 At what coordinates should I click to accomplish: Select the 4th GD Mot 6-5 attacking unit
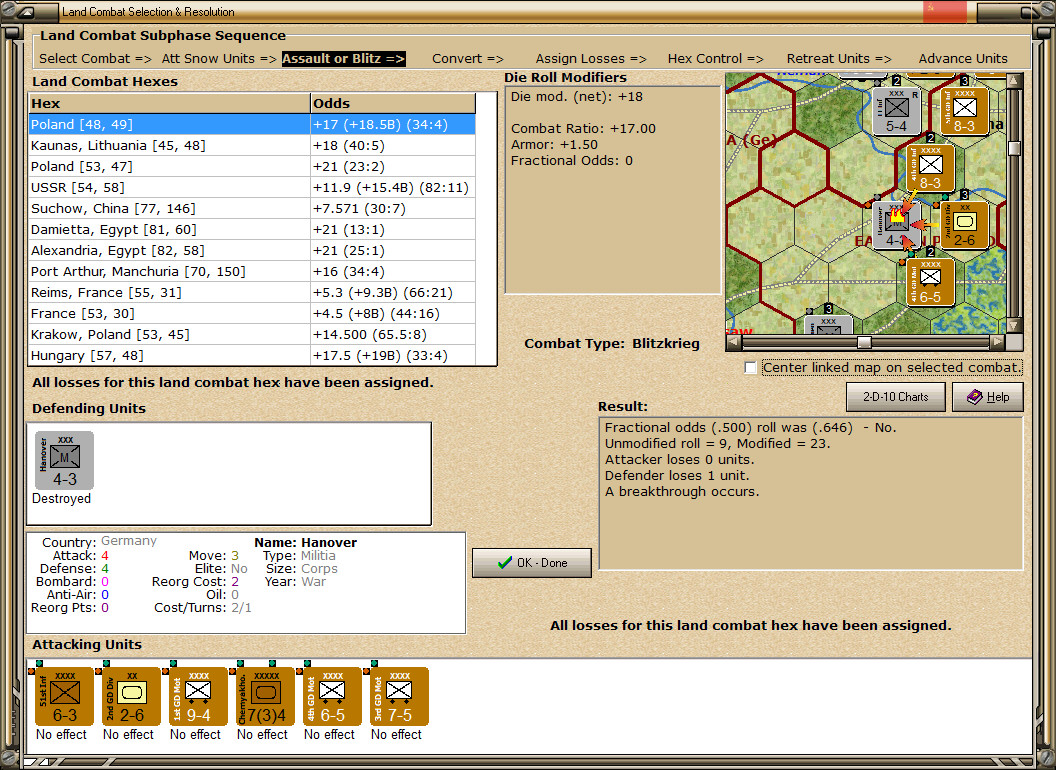[332, 697]
